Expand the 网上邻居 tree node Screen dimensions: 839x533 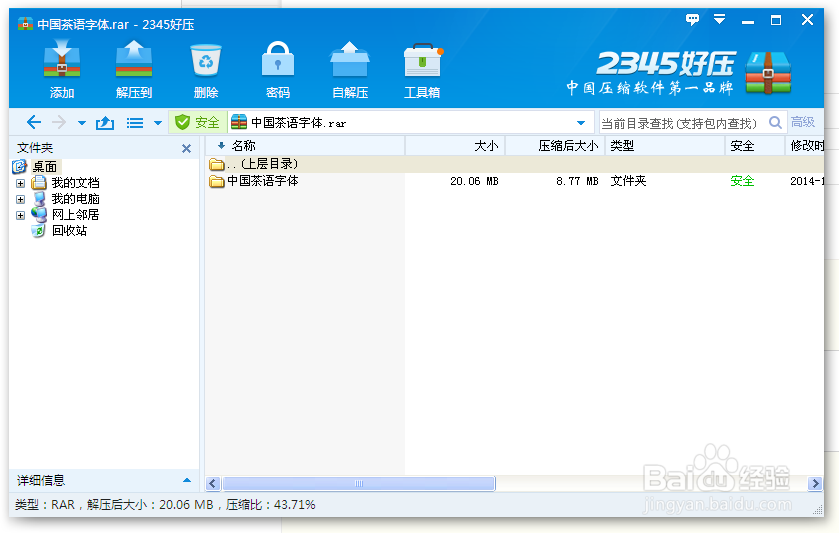(20, 216)
